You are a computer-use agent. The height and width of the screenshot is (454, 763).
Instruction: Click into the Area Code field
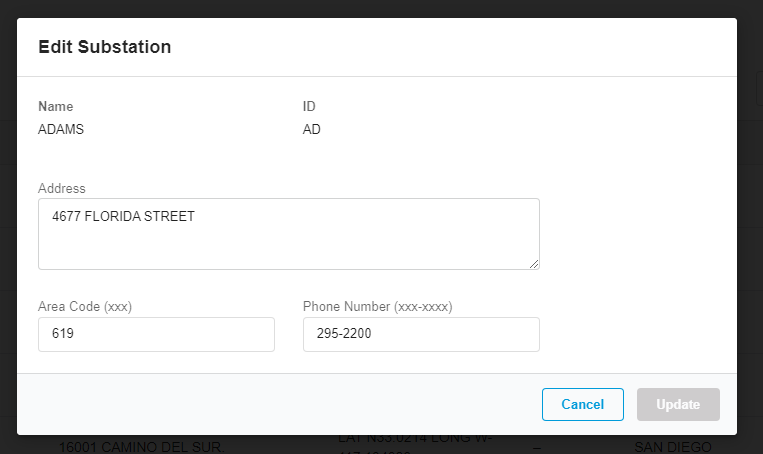(x=156, y=334)
